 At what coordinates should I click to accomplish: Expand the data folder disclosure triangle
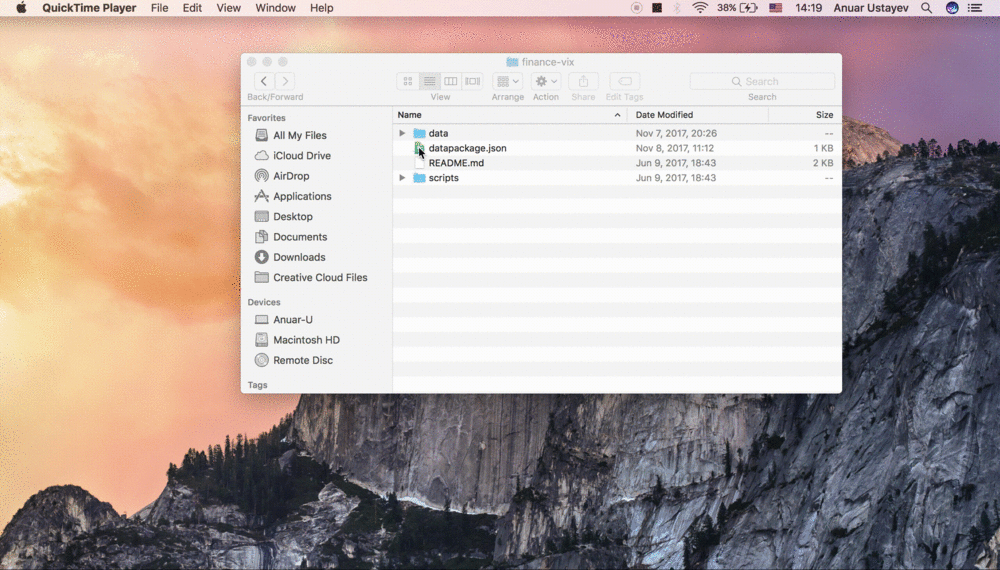(402, 133)
